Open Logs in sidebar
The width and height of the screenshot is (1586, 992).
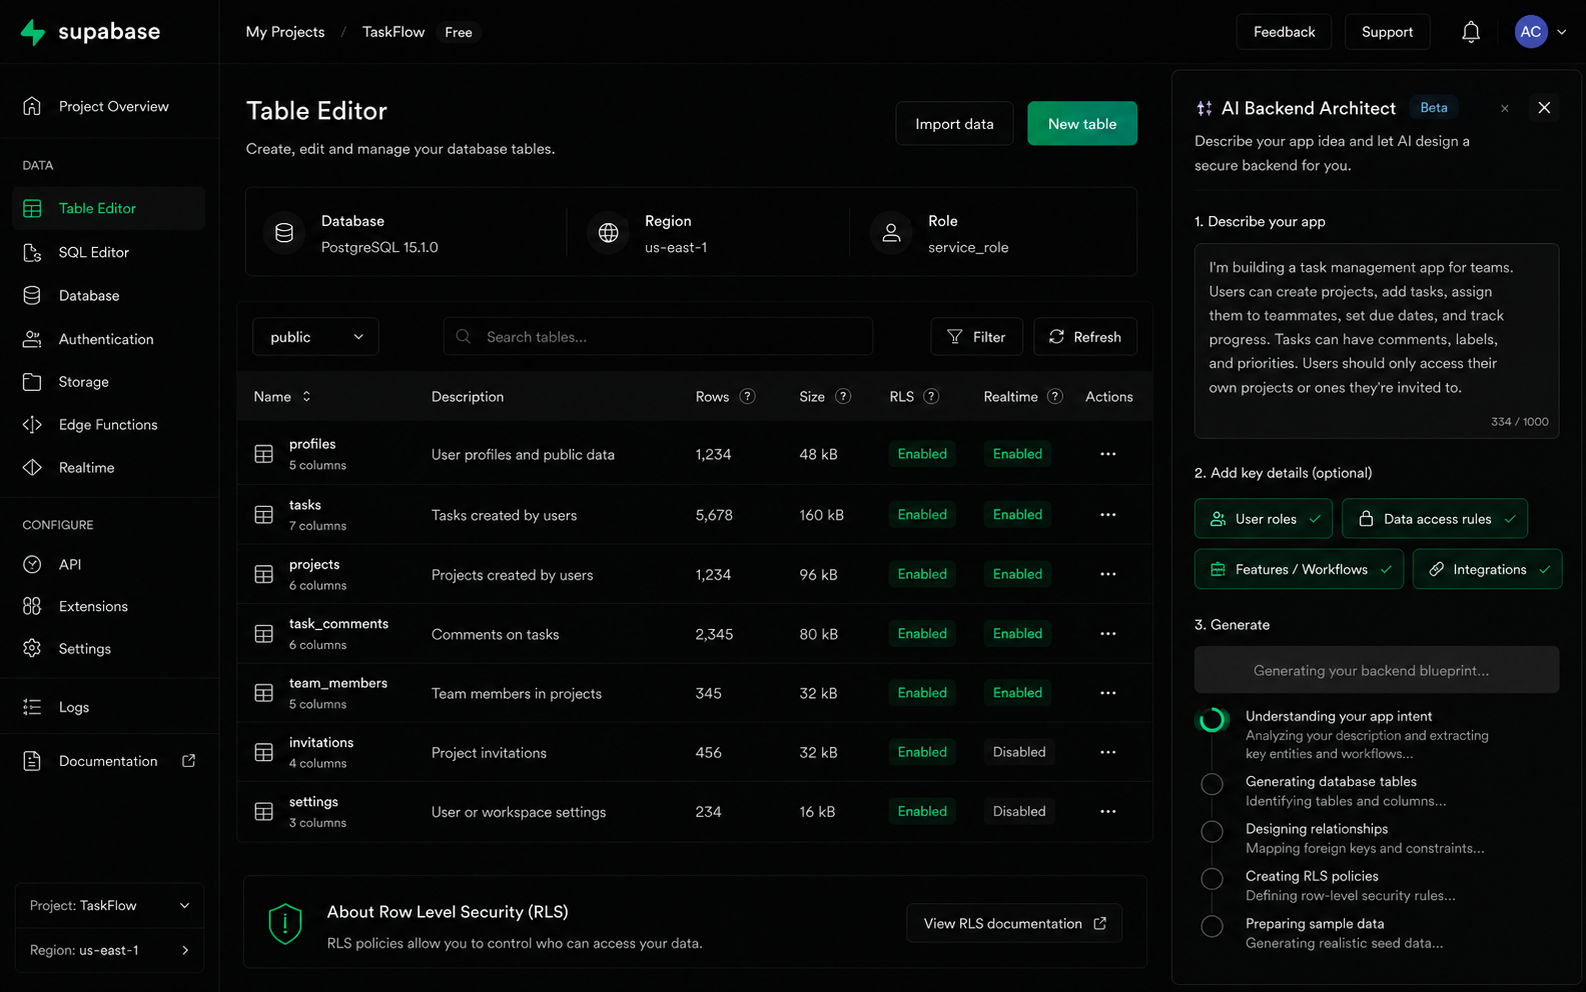[110, 707]
